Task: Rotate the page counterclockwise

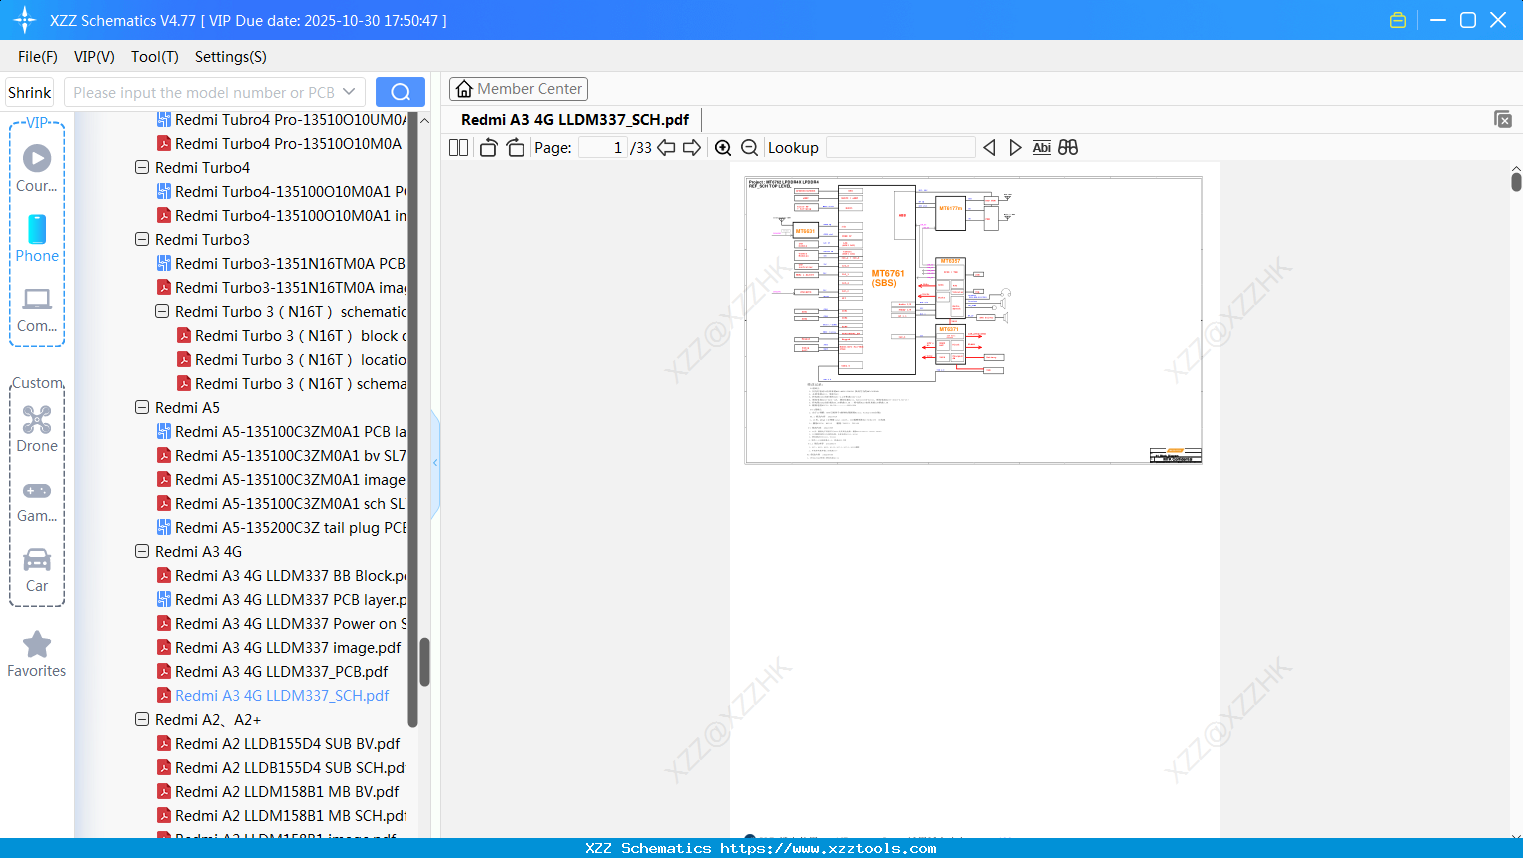Action: tap(489, 148)
